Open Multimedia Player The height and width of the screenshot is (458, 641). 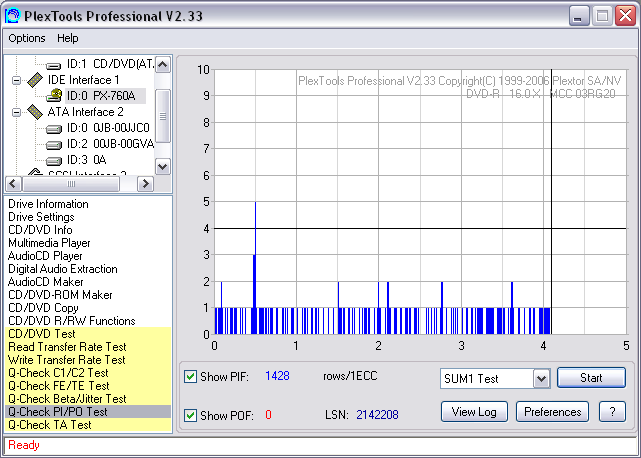pos(49,243)
